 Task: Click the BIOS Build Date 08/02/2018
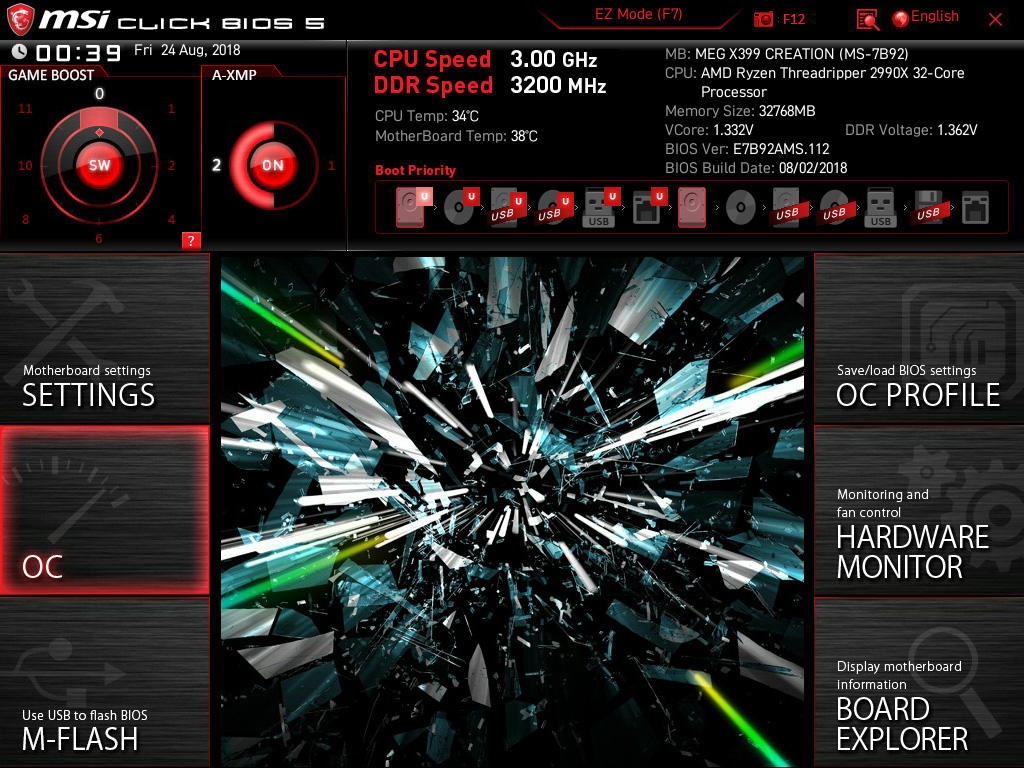coord(756,168)
